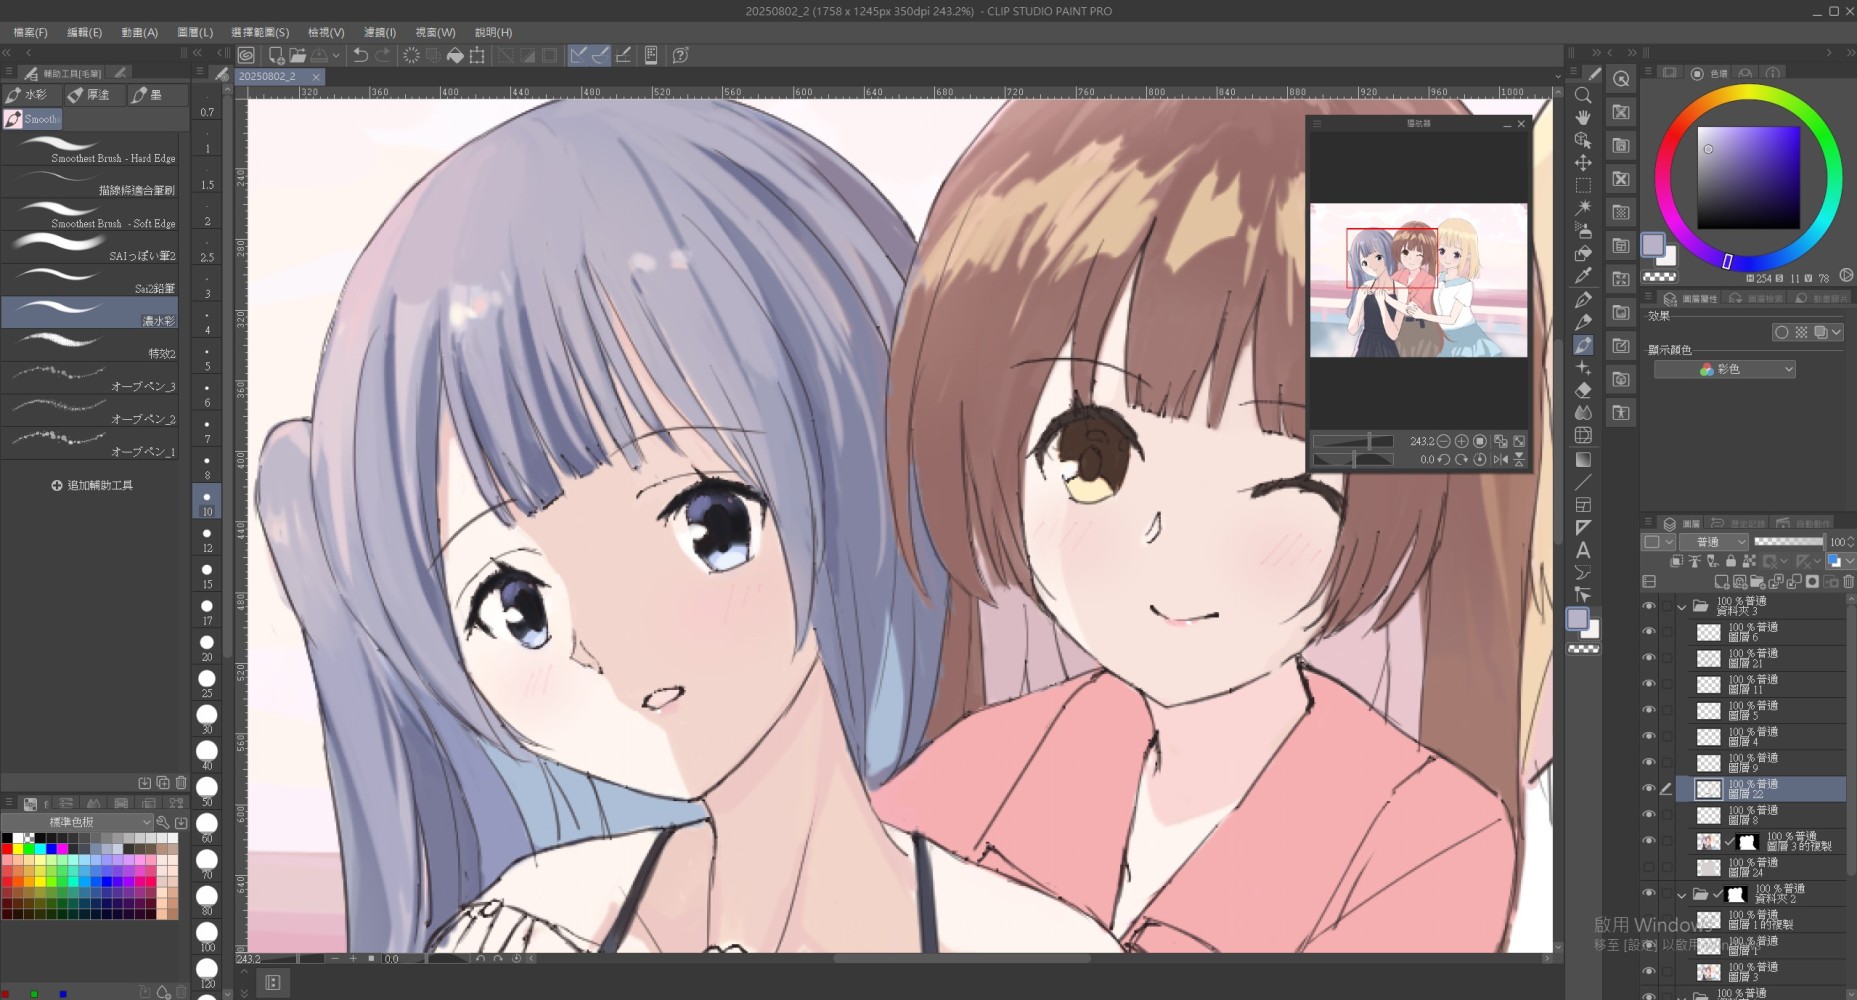This screenshot has width=1857, height=1000.
Task: Open the layer effect options dropdown arrow
Action: tap(1837, 332)
